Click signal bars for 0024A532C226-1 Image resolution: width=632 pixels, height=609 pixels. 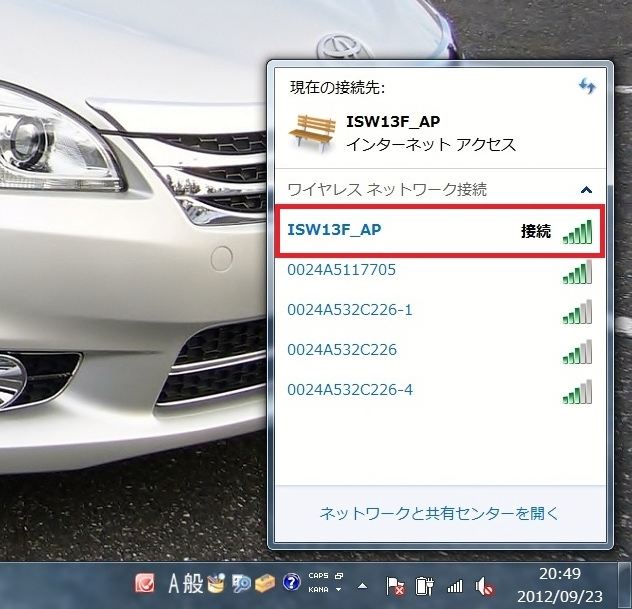coord(578,312)
